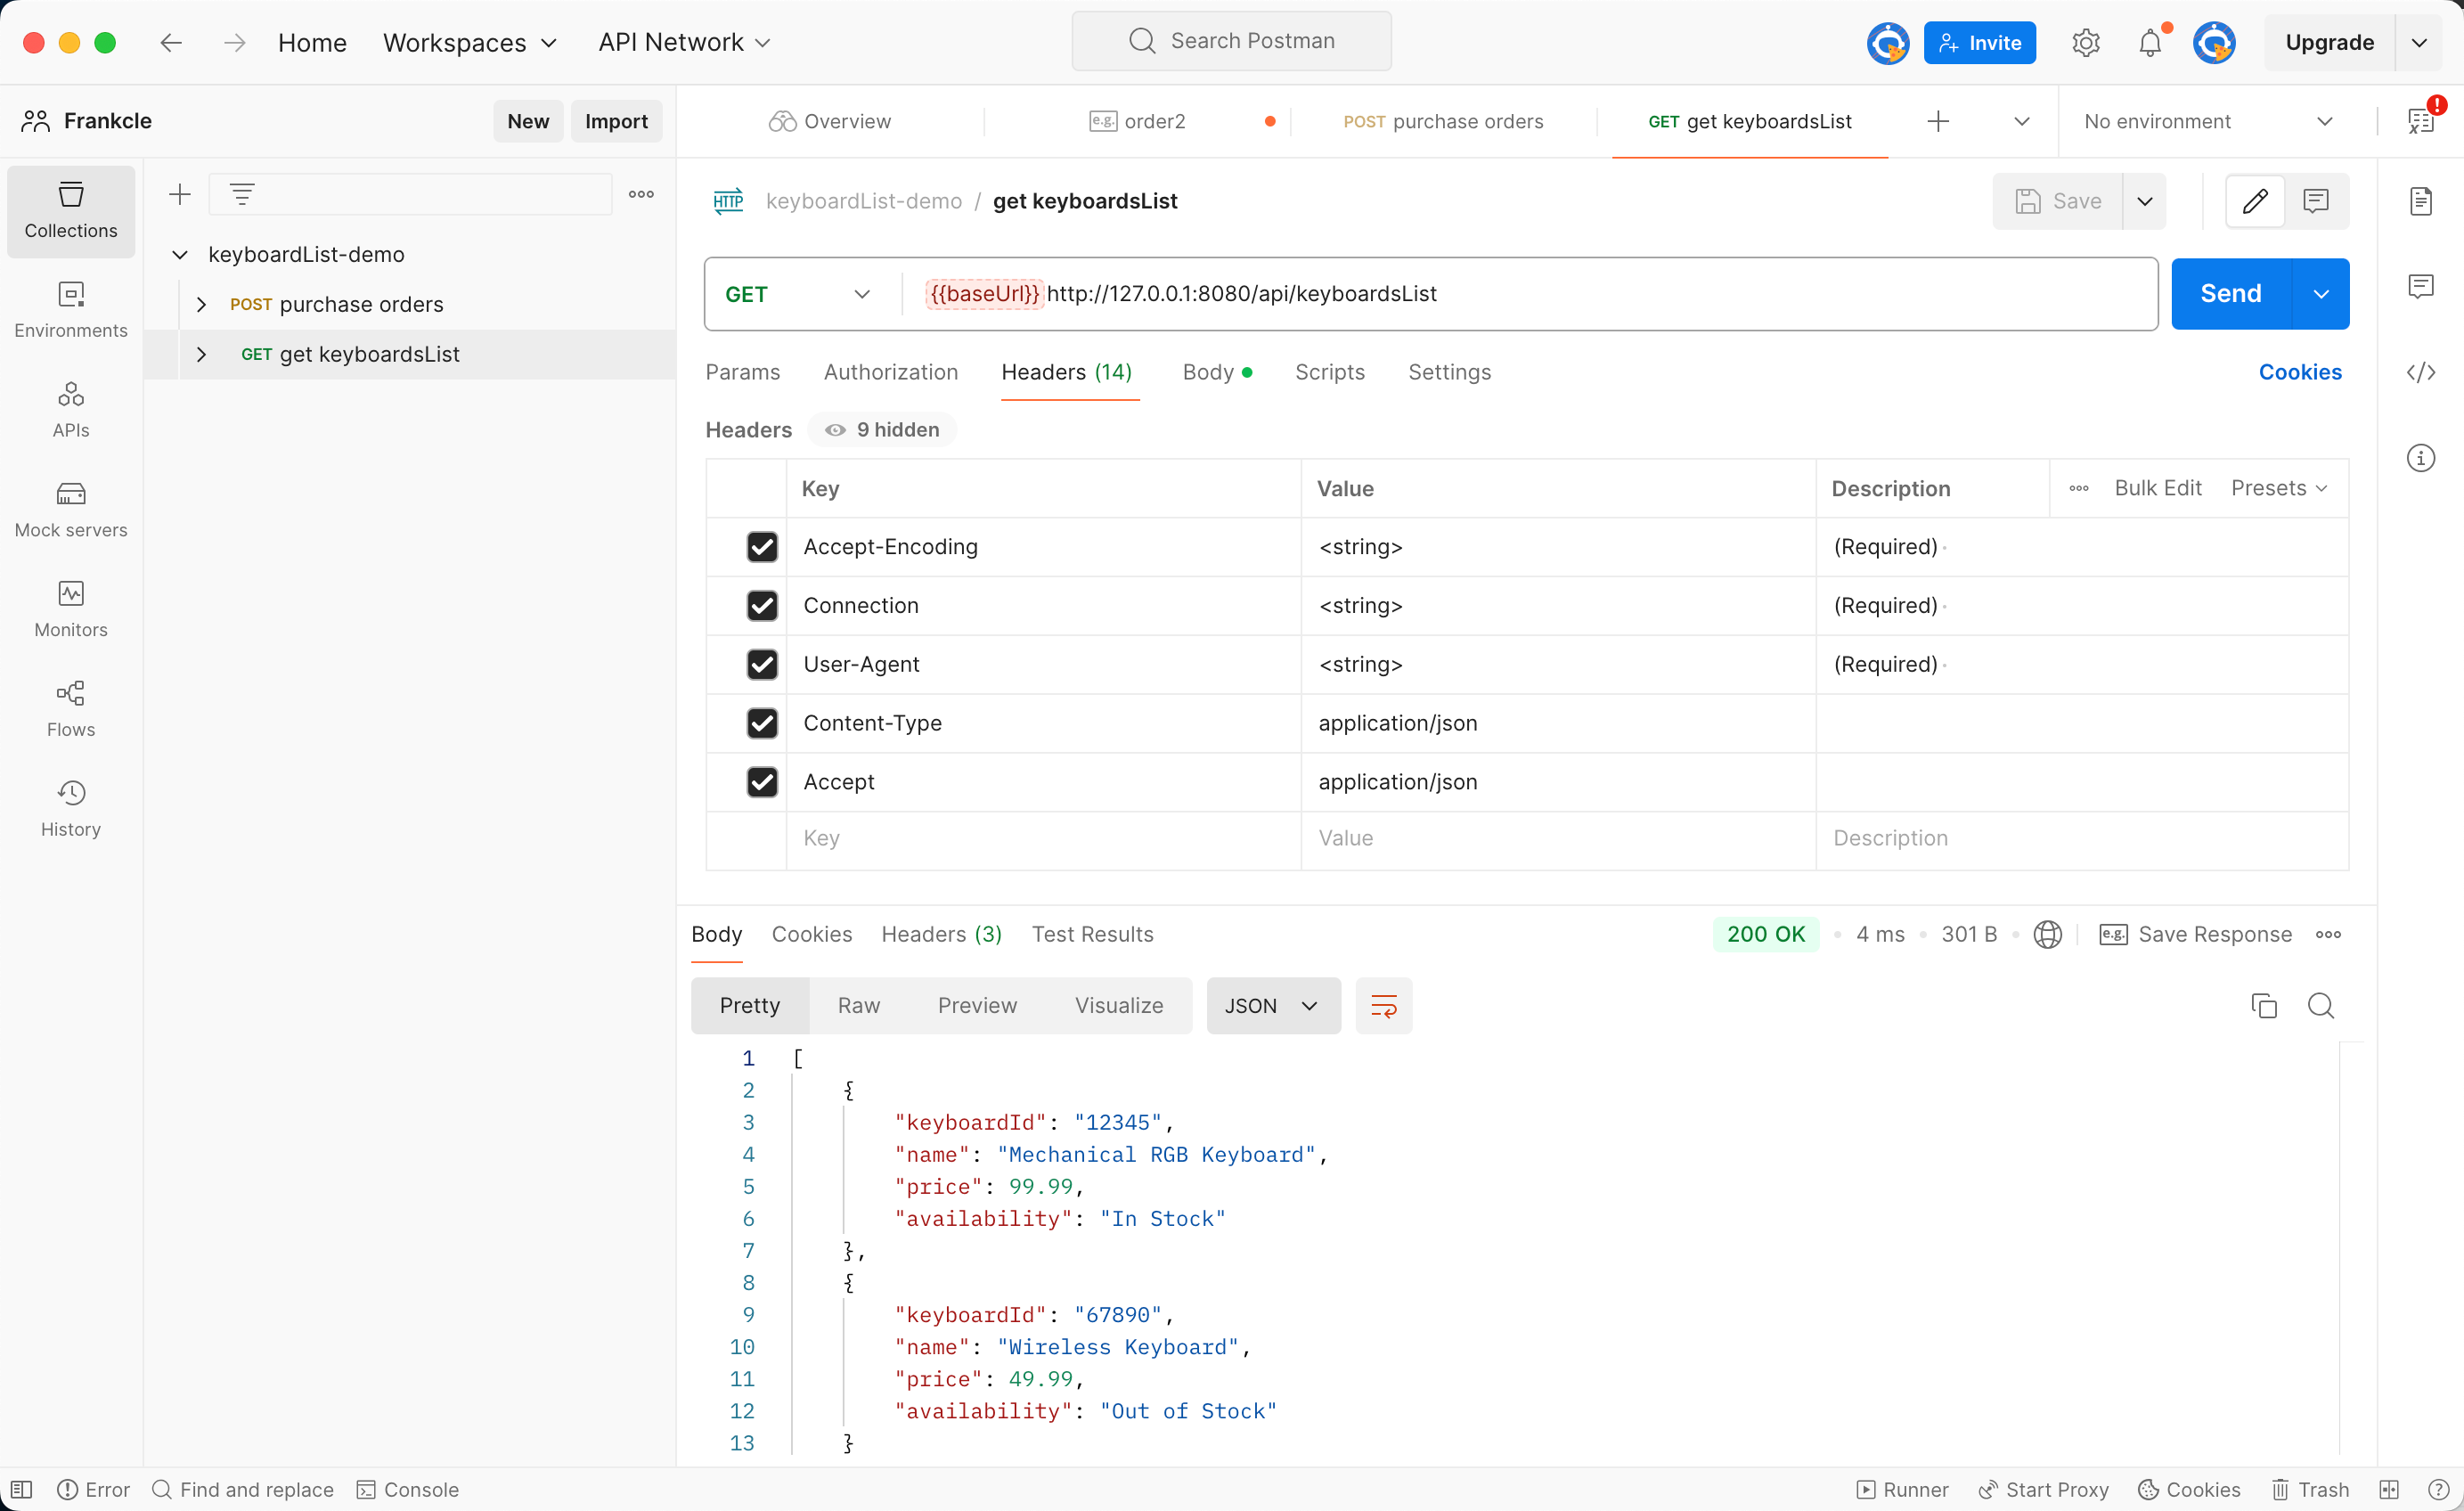Collapse the keyboardList-demo collection
This screenshot has height=1511, width=2464.
tap(180, 254)
